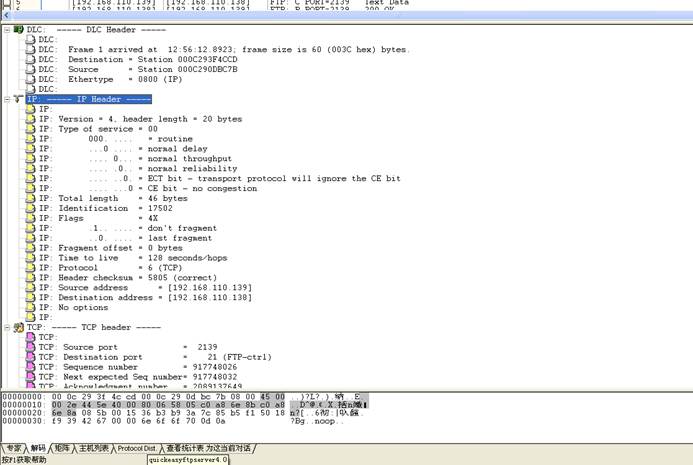
Task: Click yellow icon beside No options row
Action: pyautogui.click(x=30, y=308)
